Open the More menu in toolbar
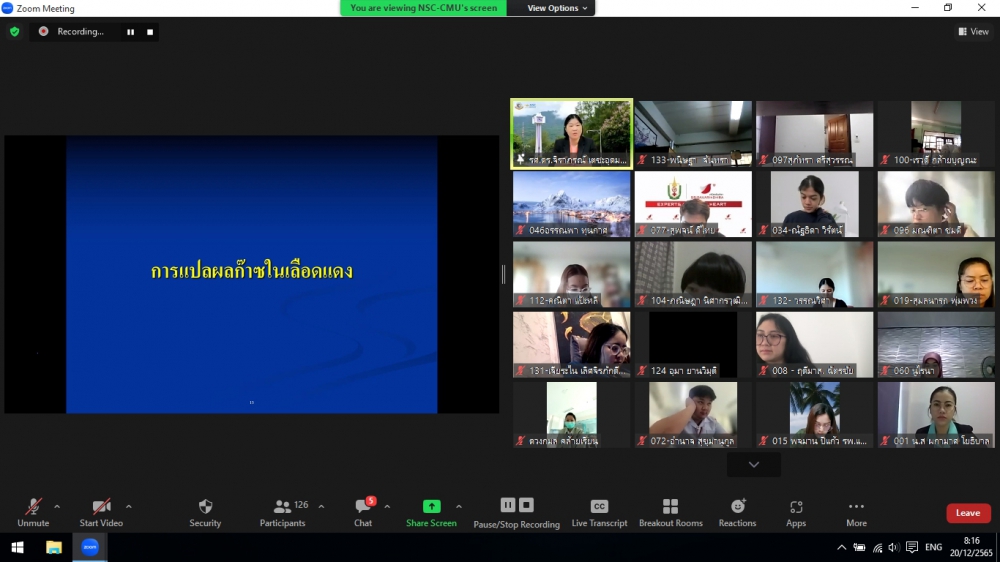Viewport: 1000px width, 562px height. pyautogui.click(x=856, y=507)
